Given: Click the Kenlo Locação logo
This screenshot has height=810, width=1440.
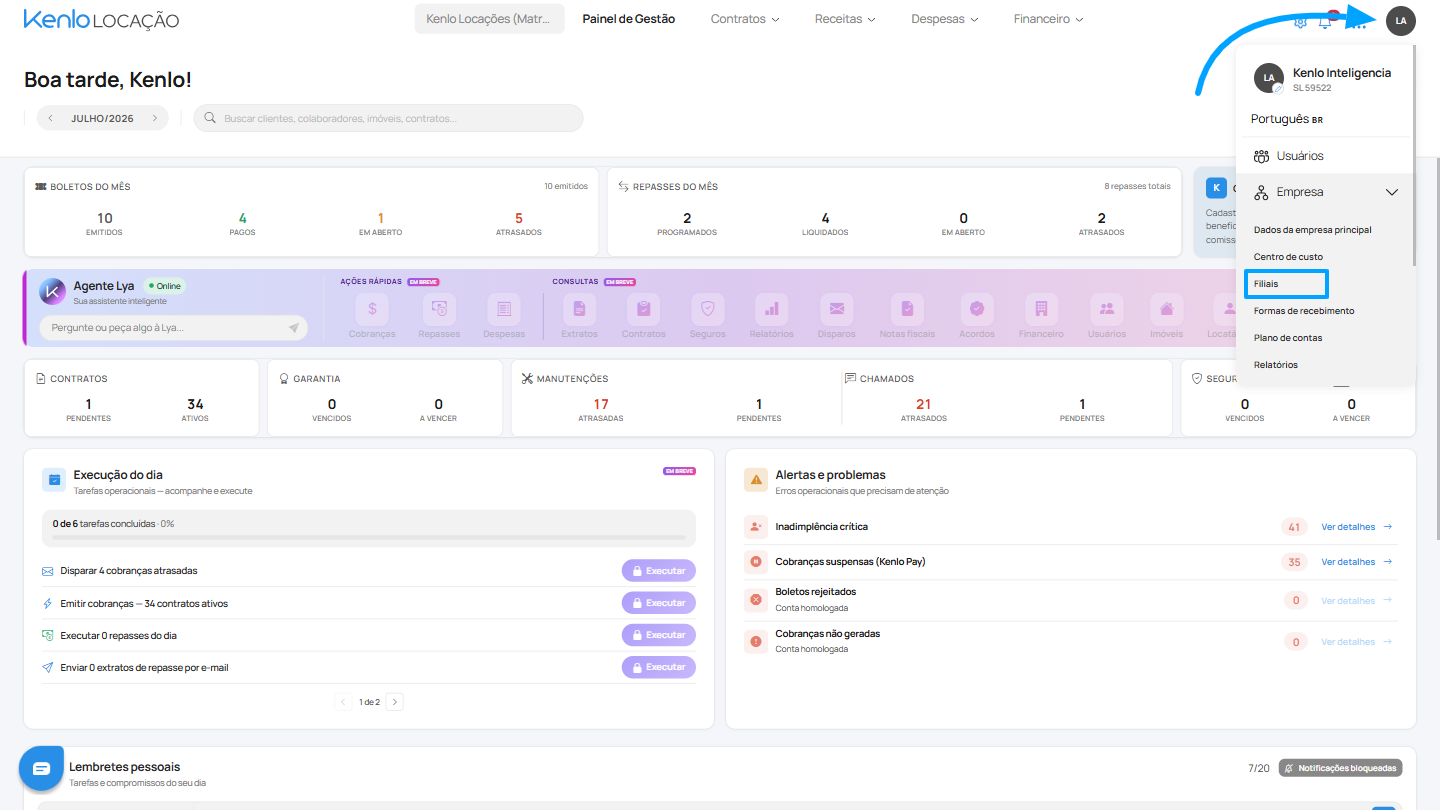Looking at the screenshot, I should pyautogui.click(x=101, y=19).
